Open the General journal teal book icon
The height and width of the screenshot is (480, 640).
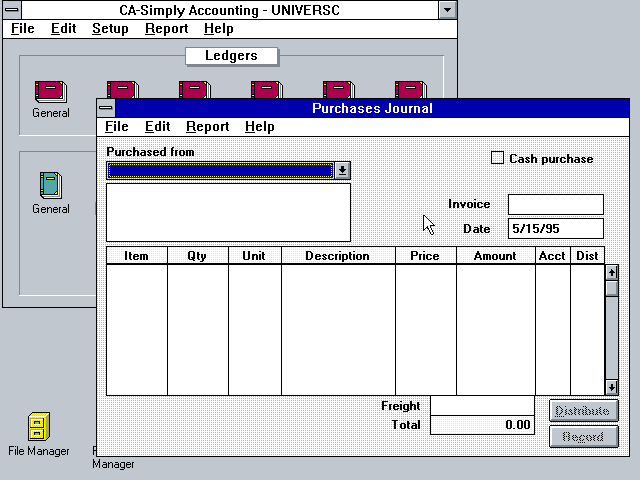[51, 185]
